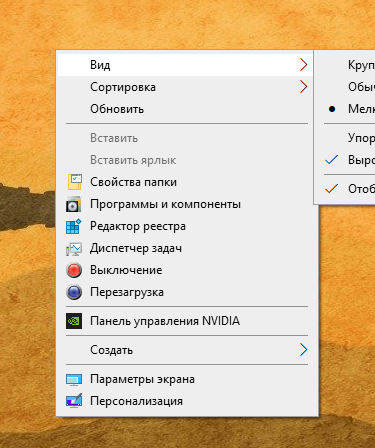Open the Вид menu entry
The width and height of the screenshot is (375, 448).
click(185, 65)
